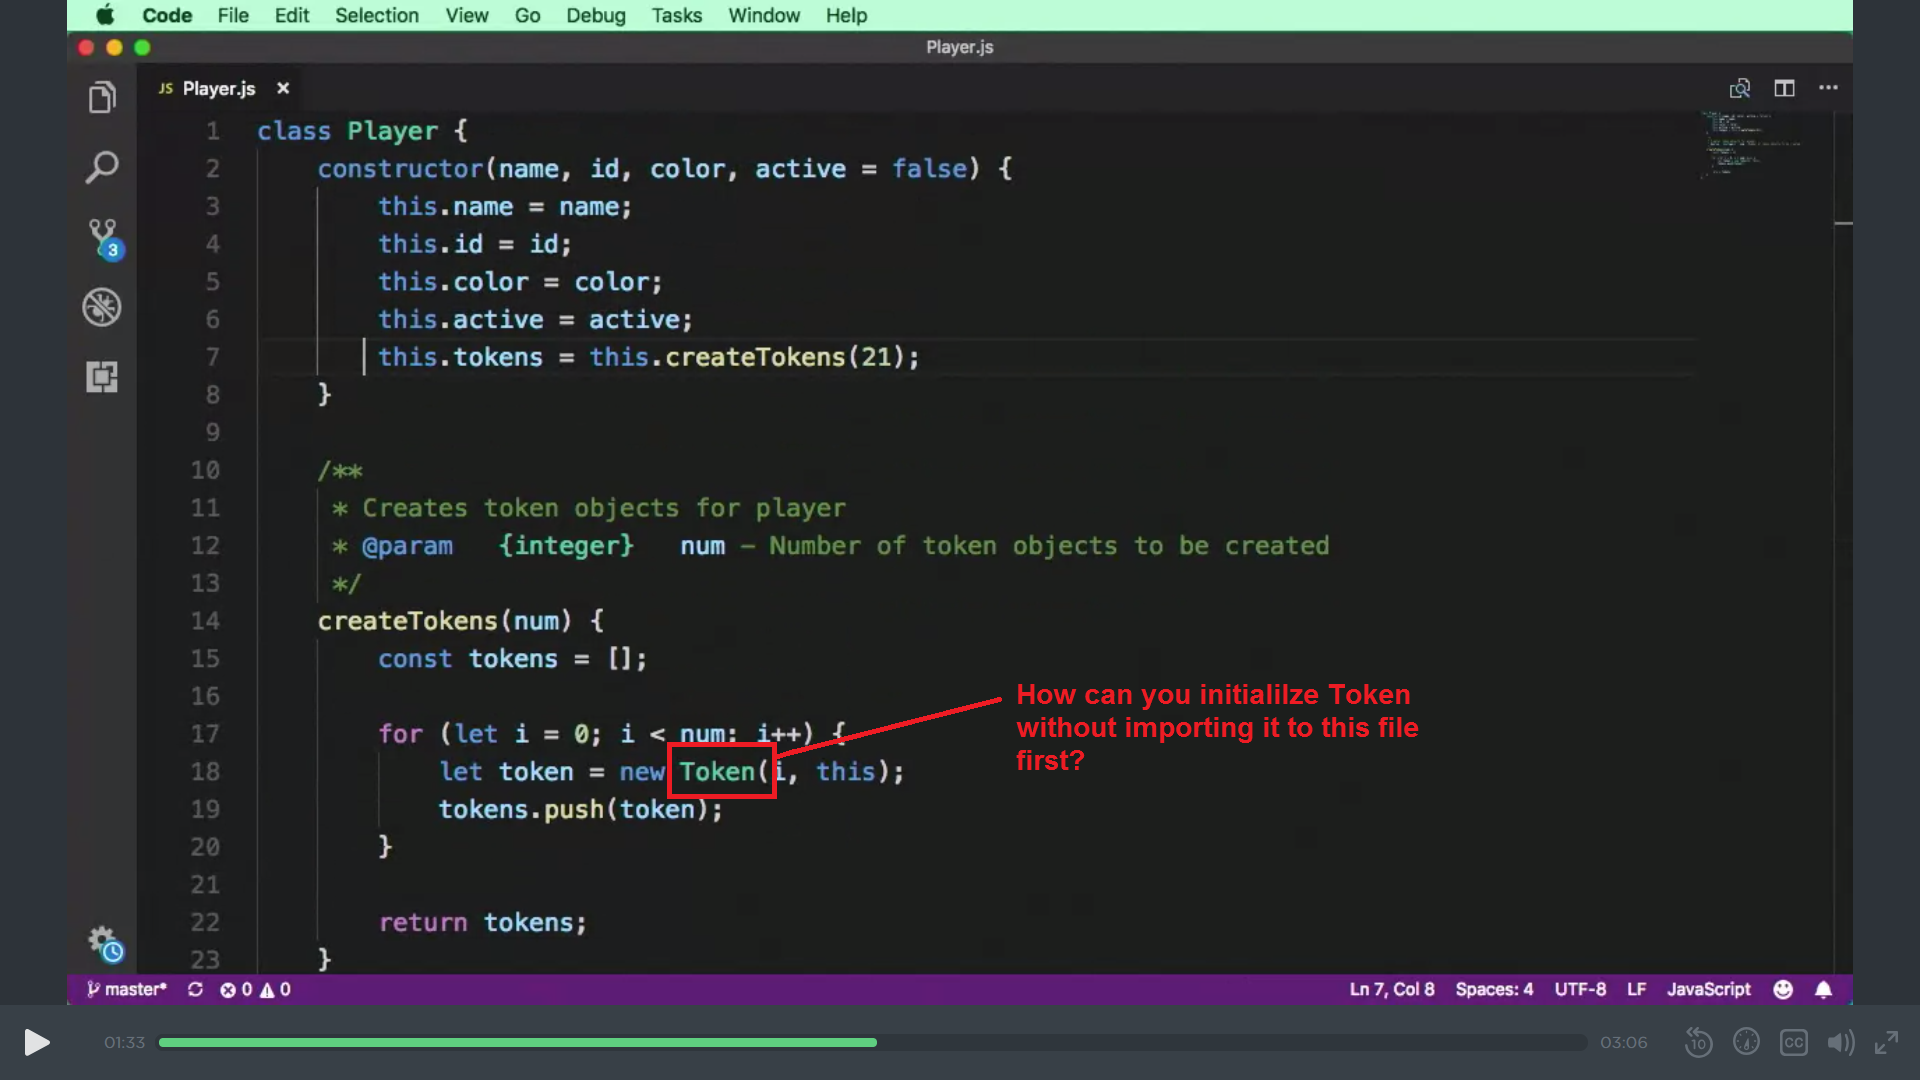Click the synchronize changes icon in status bar
The width and height of the screenshot is (1920, 1080).
pos(195,989)
